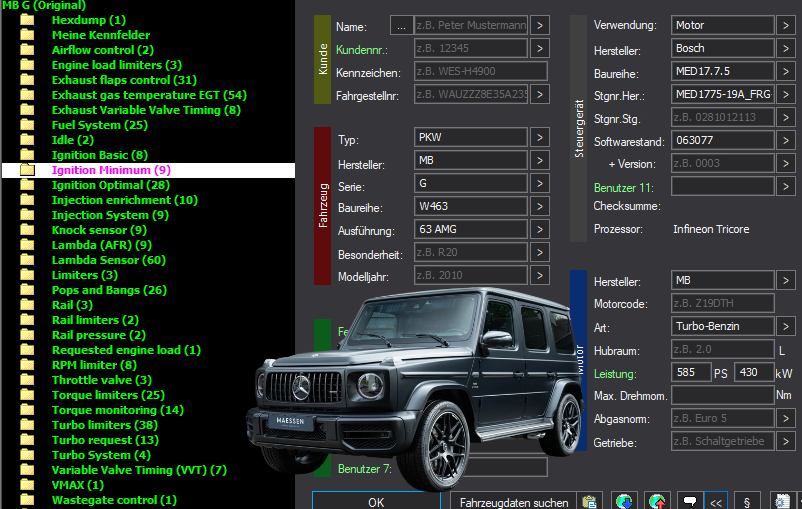Click the folder icon beside RPM limiter (8)
The image size is (802, 509).
(x=27, y=365)
